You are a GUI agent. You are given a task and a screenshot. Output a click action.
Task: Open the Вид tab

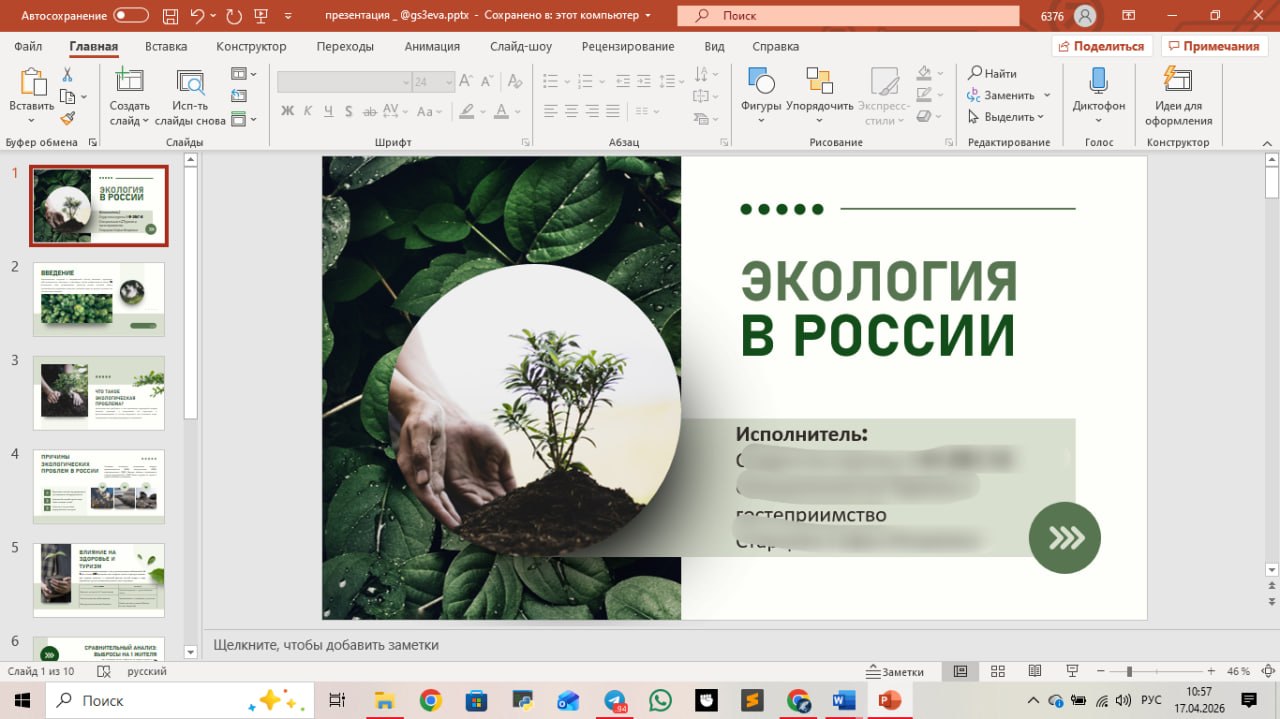pos(714,46)
